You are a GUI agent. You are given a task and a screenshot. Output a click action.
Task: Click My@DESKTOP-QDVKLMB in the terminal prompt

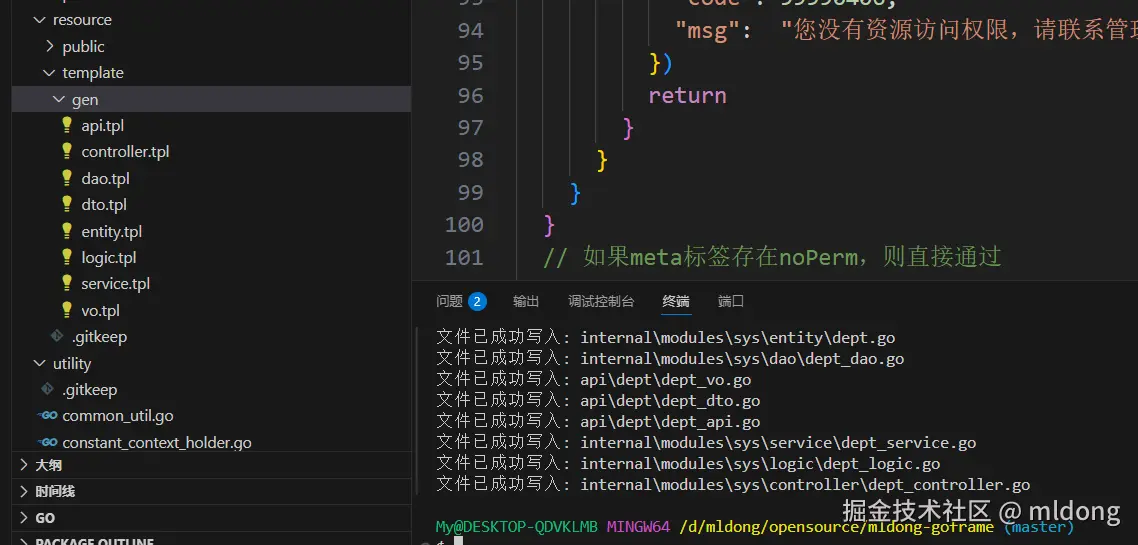pyautogui.click(x=517, y=526)
